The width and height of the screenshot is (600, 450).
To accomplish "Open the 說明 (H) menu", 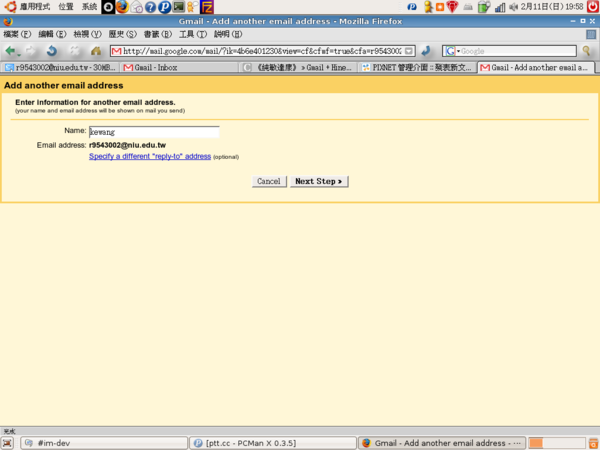I will tap(228, 34).
